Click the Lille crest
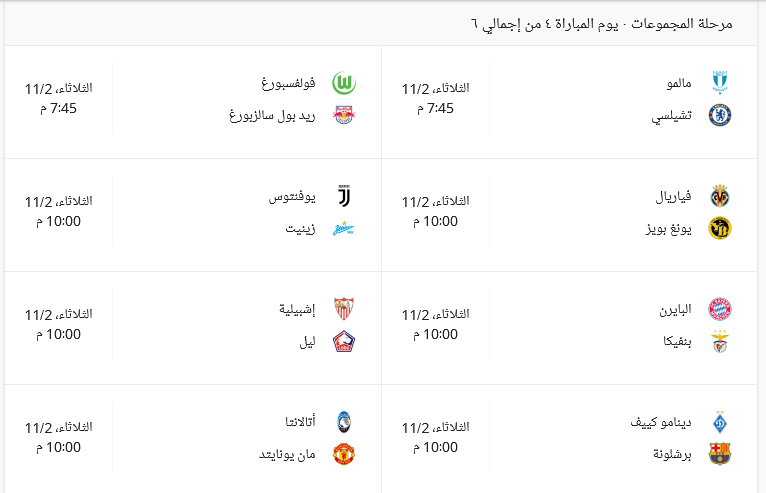 coord(344,341)
